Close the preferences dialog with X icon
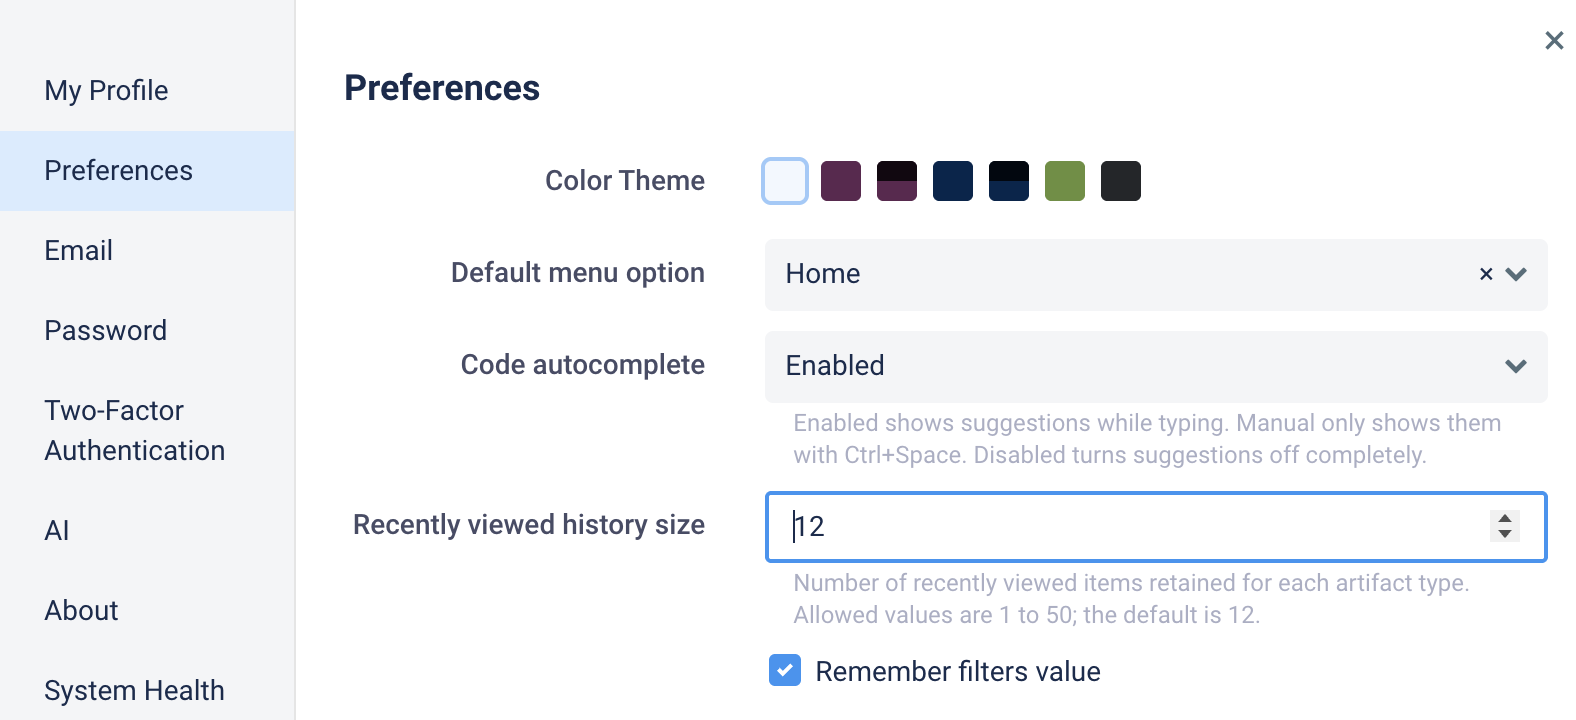 pyautogui.click(x=1553, y=40)
